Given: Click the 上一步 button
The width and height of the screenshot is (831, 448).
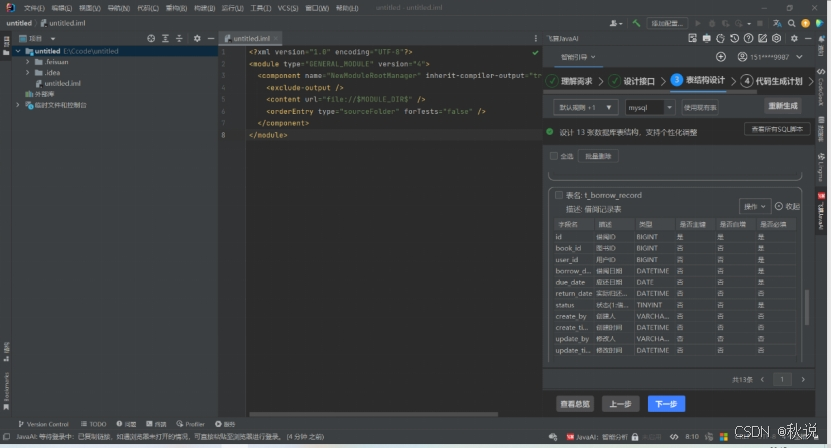Looking at the screenshot, I should click(x=620, y=404).
